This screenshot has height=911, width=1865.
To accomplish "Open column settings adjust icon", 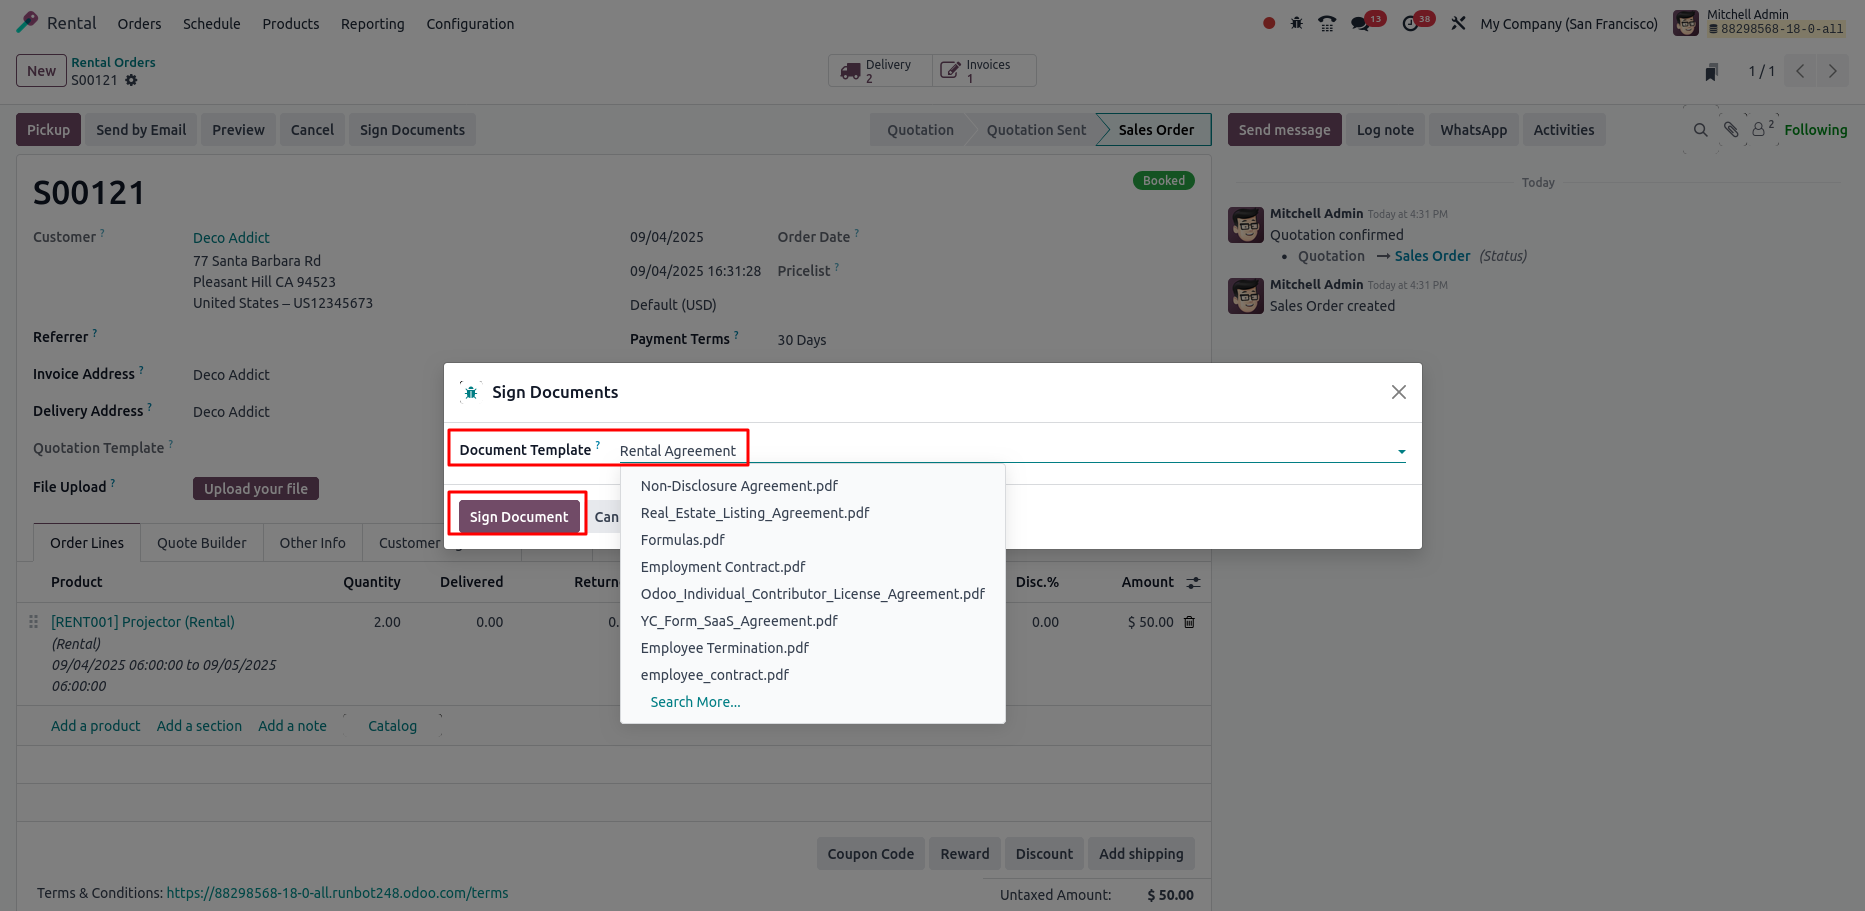I will pos(1193,582).
